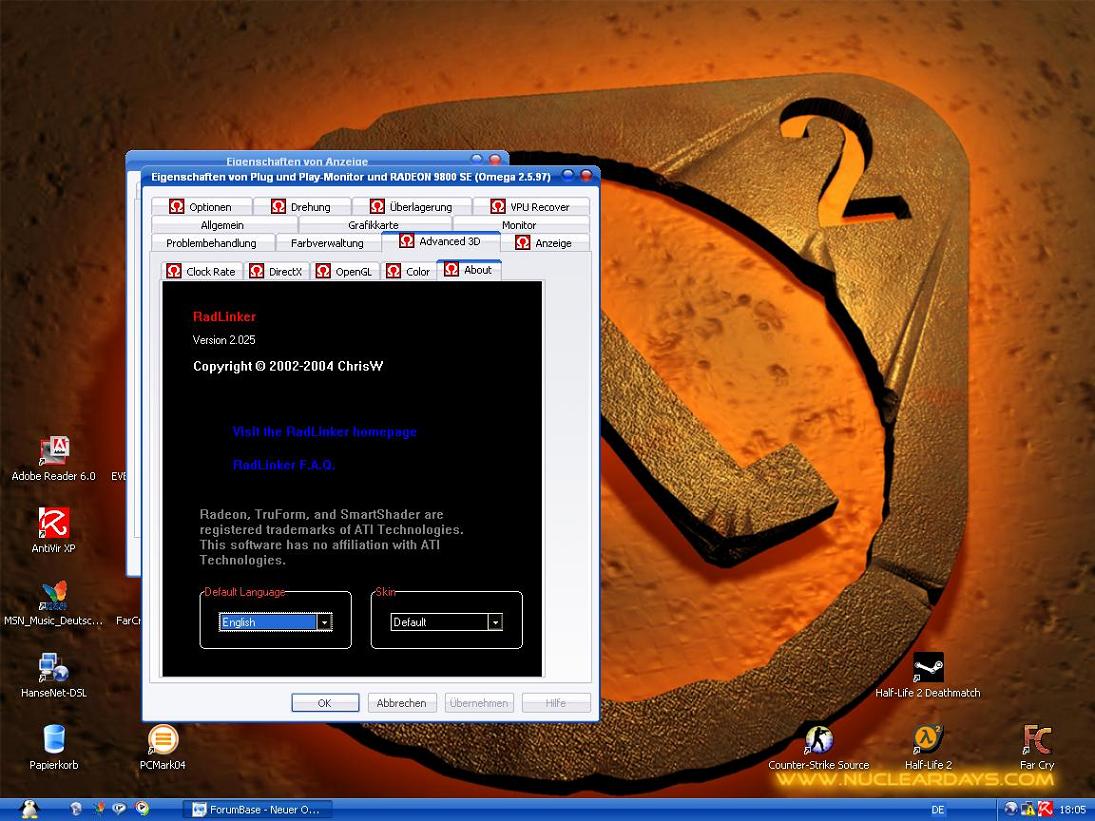Click the Abbrechen button

pyautogui.click(x=402, y=703)
